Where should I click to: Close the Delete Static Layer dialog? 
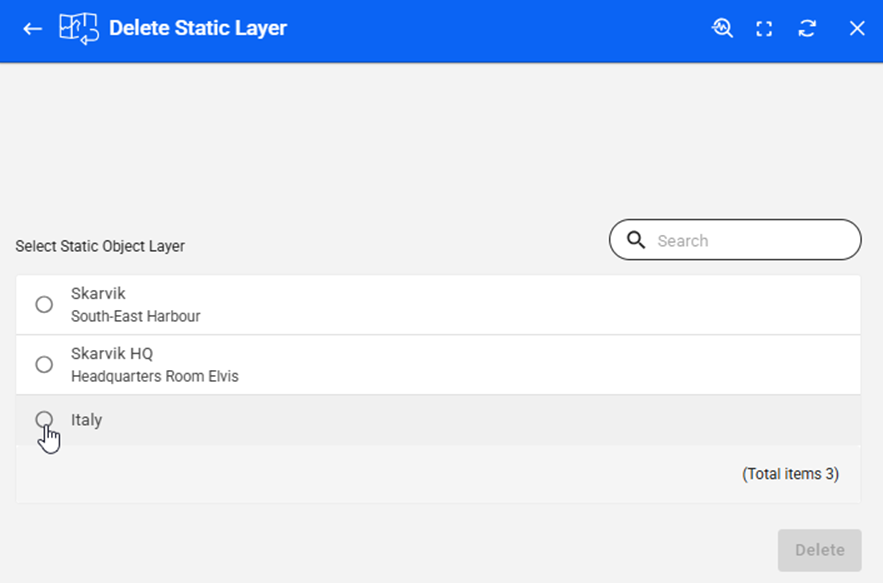click(857, 29)
